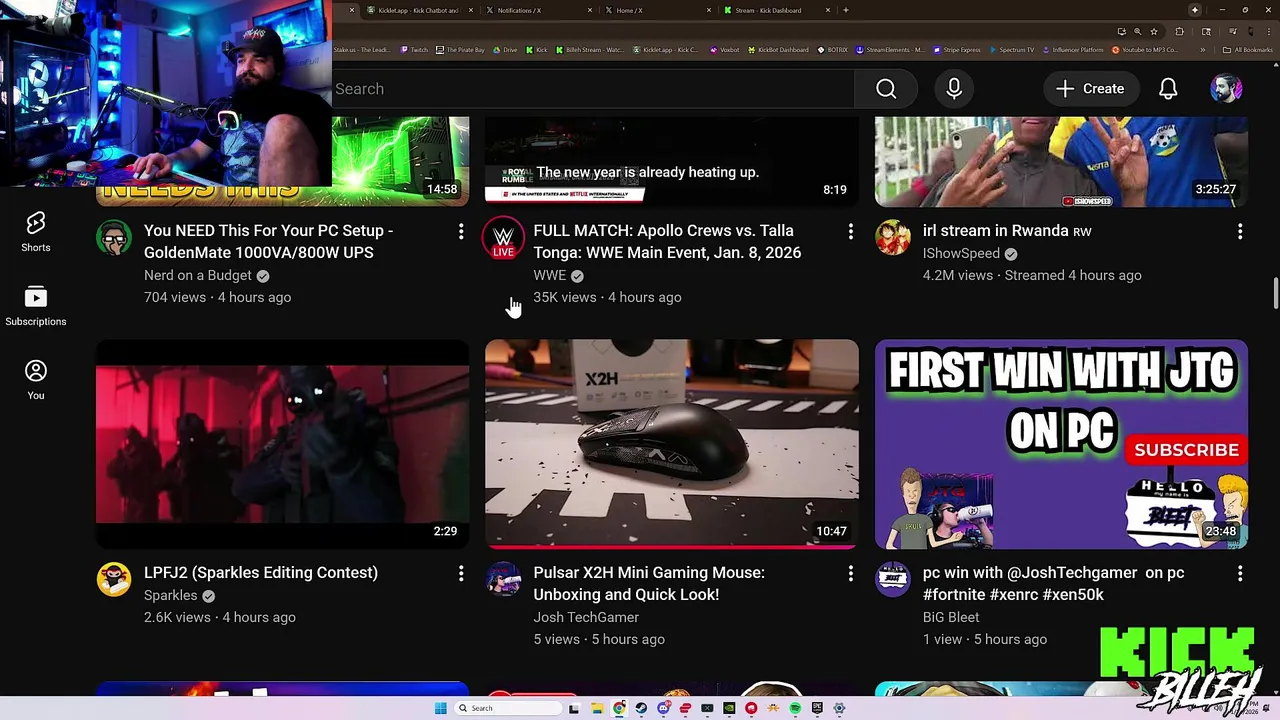
Task: Open the Twitch bookmark
Action: [x=414, y=50]
